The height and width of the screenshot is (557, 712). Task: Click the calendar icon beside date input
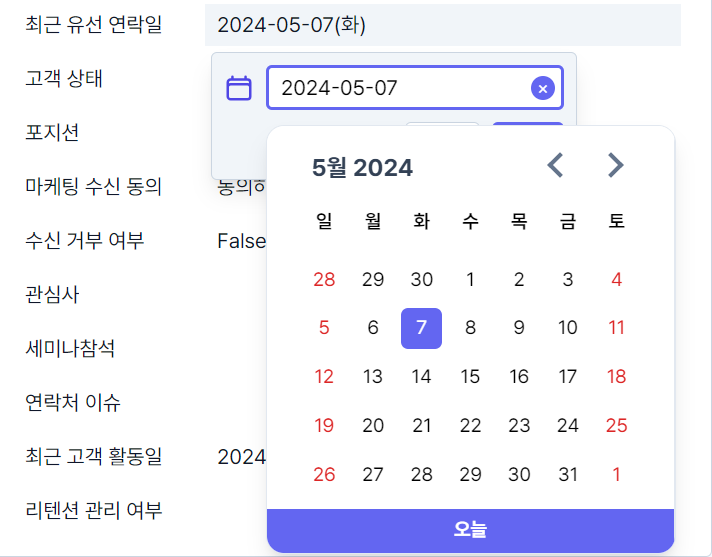pyautogui.click(x=239, y=88)
